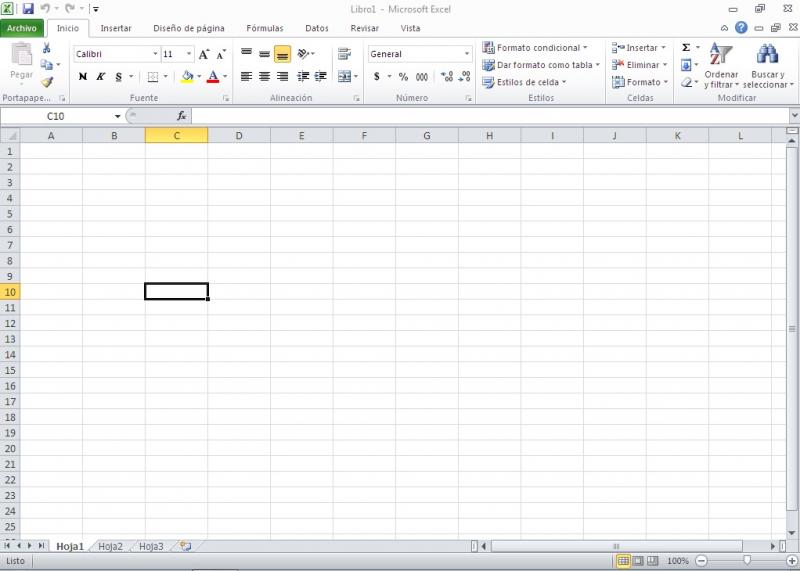
Task: Click the Cut scissors icon
Action: 47,48
